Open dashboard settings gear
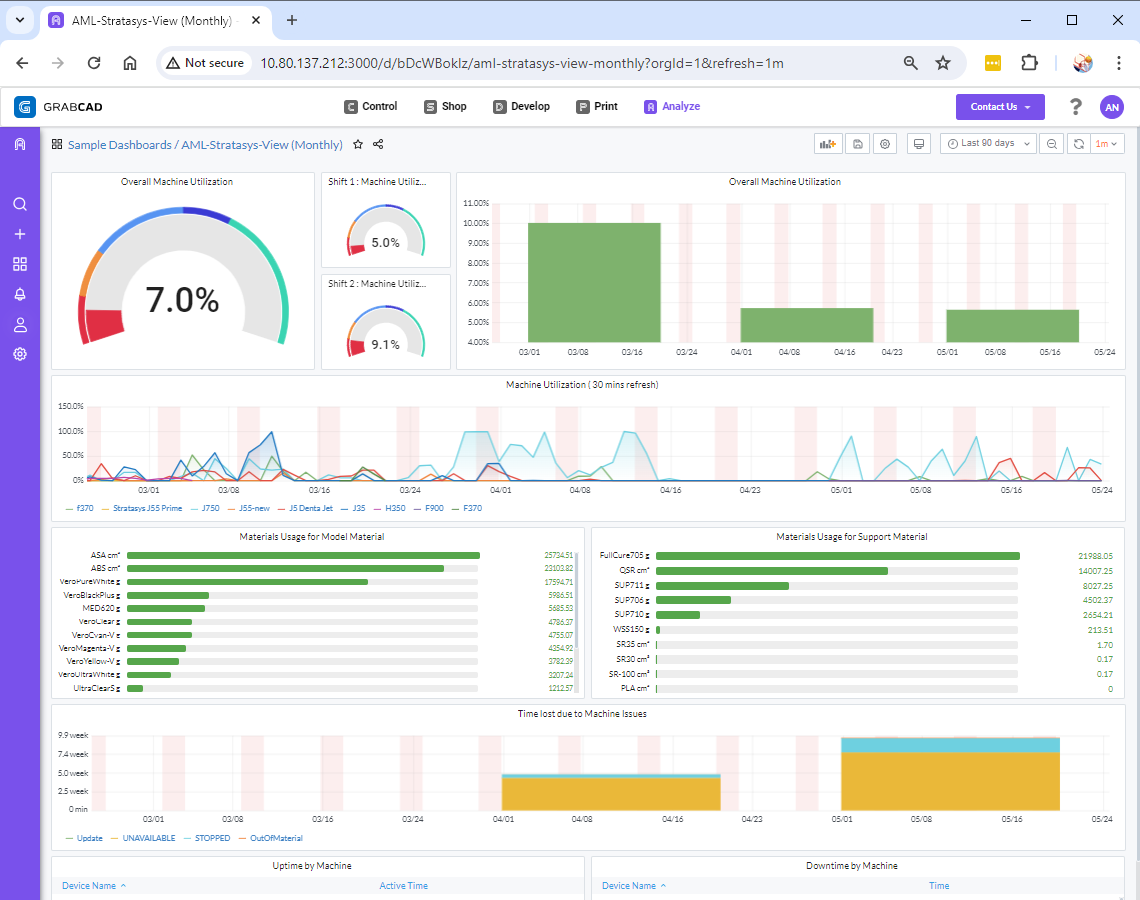This screenshot has width=1140, height=900. [885, 144]
